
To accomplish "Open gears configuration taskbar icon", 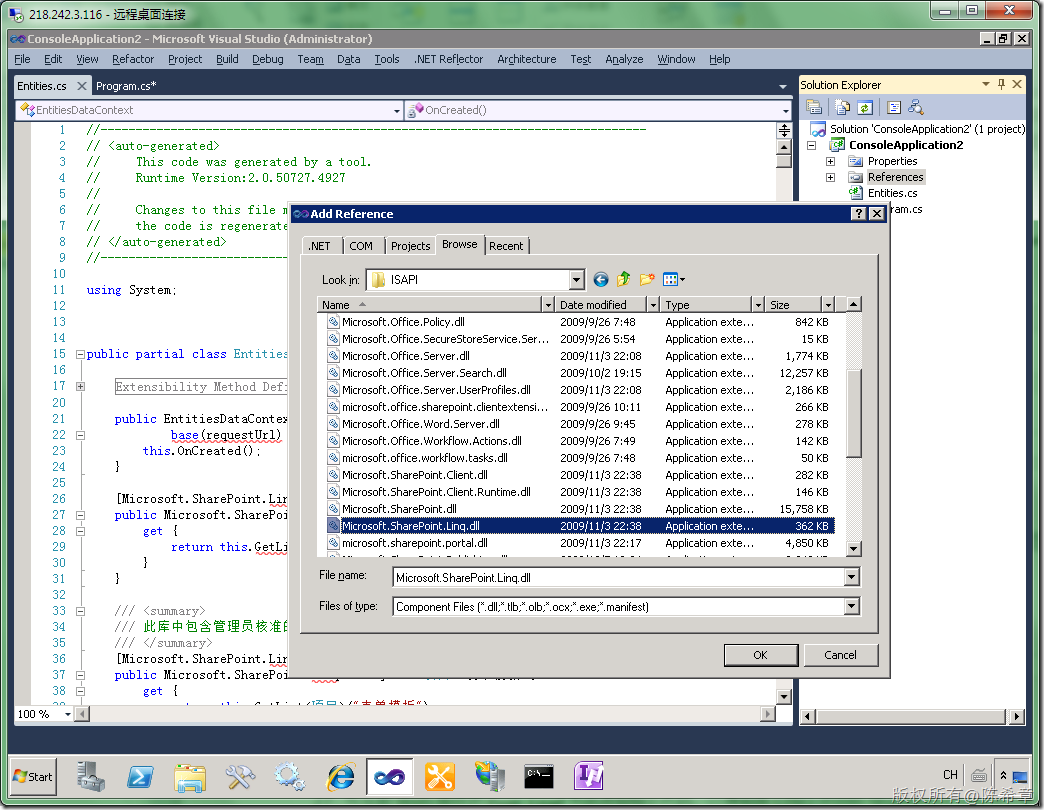I will click(x=290, y=776).
